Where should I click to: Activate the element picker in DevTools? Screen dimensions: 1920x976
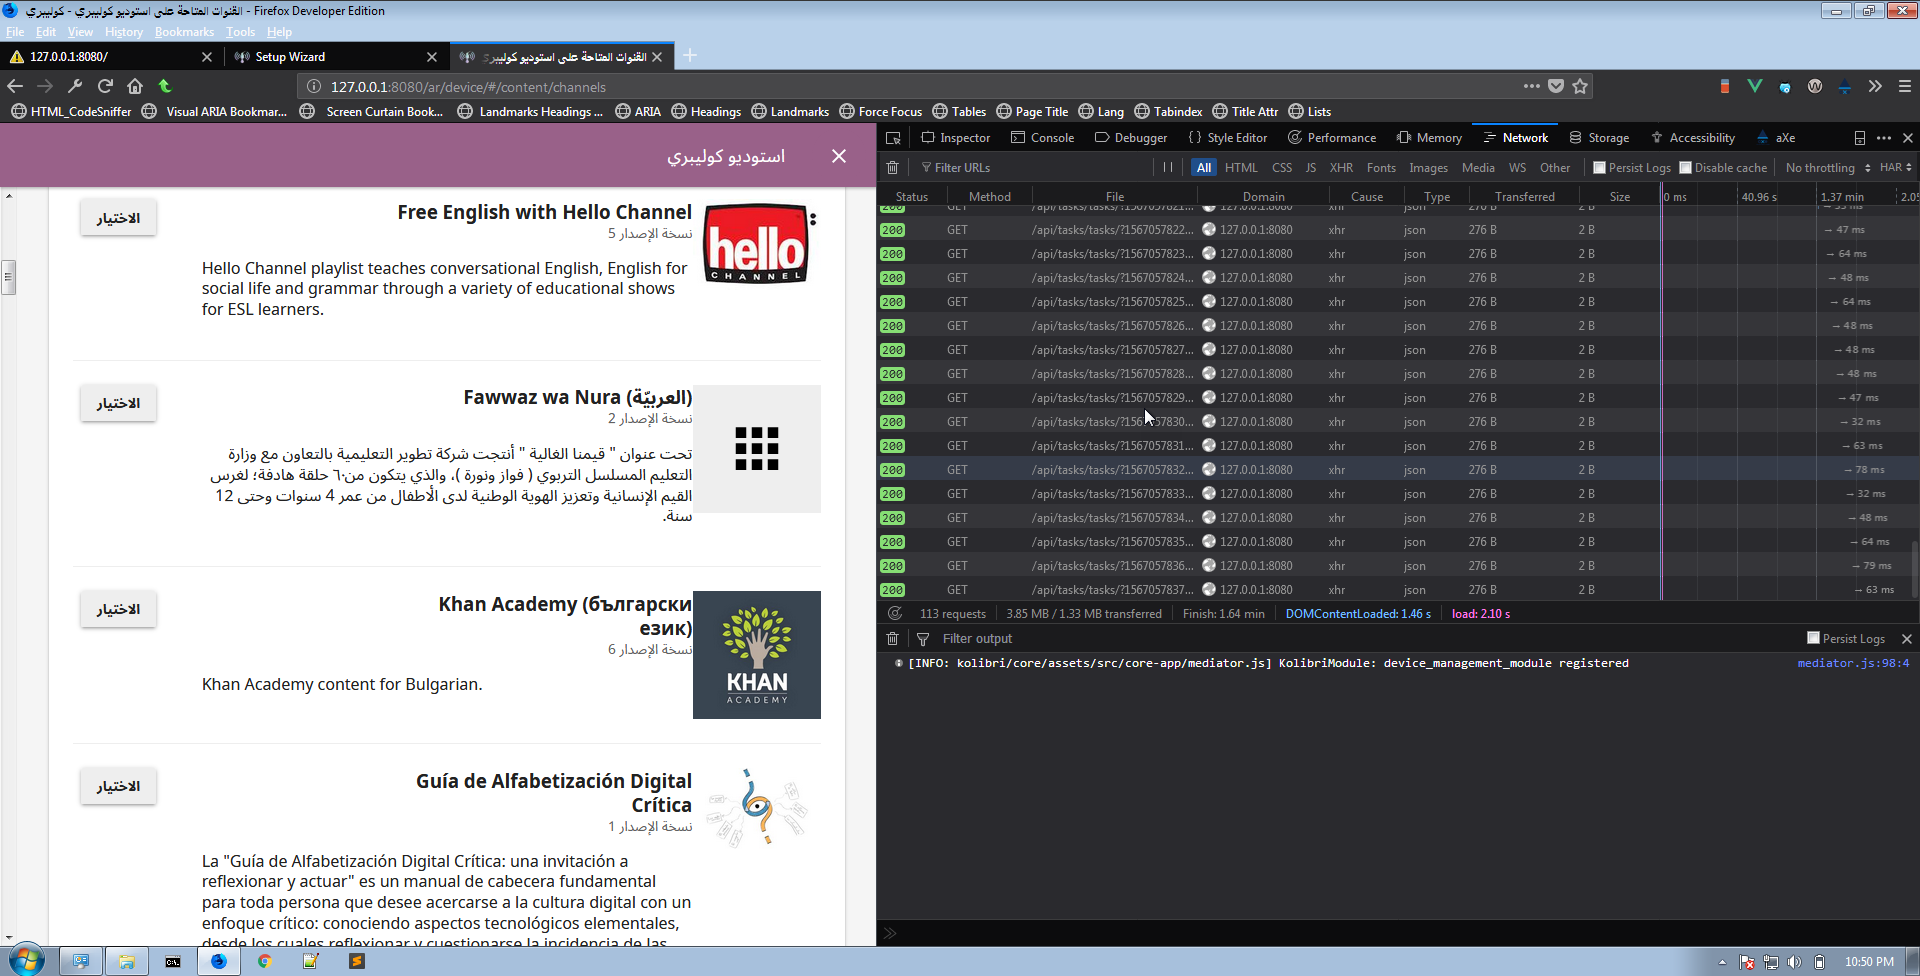point(891,137)
